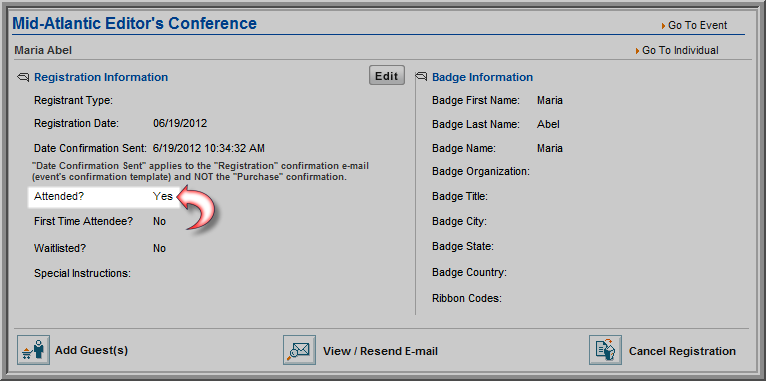This screenshot has height=381, width=766.
Task: Click the Add Guest(s) cart icon
Action: coord(34,350)
